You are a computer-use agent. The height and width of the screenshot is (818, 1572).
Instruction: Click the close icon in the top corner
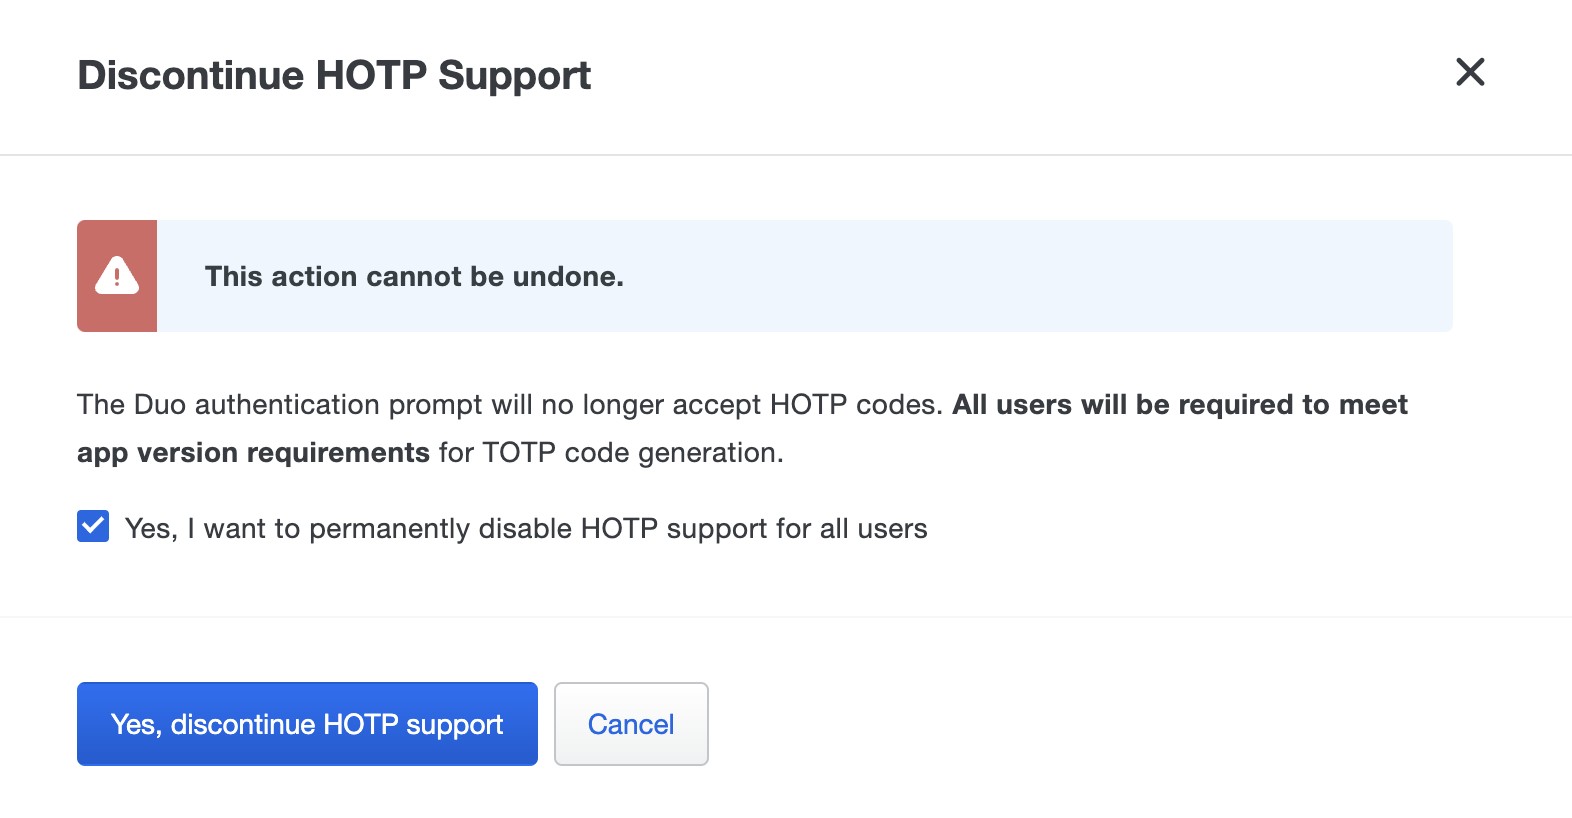point(1470,73)
